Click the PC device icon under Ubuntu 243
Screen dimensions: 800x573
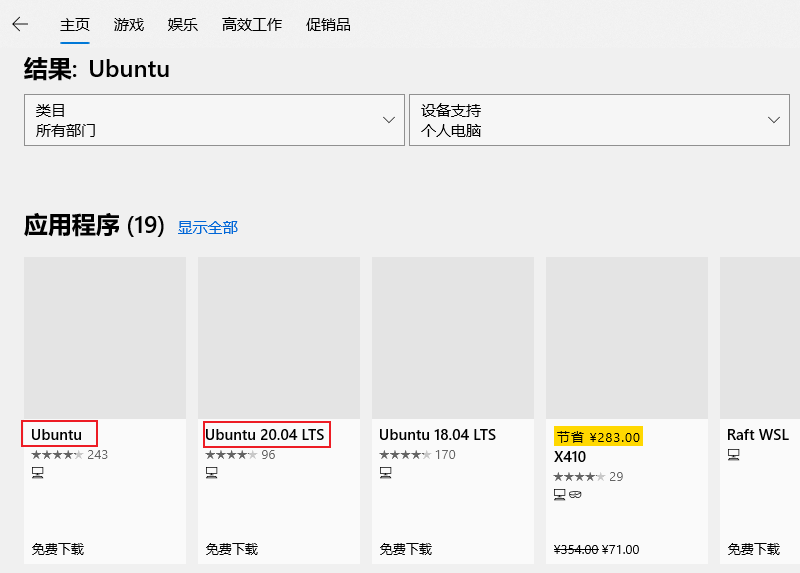tap(38, 473)
